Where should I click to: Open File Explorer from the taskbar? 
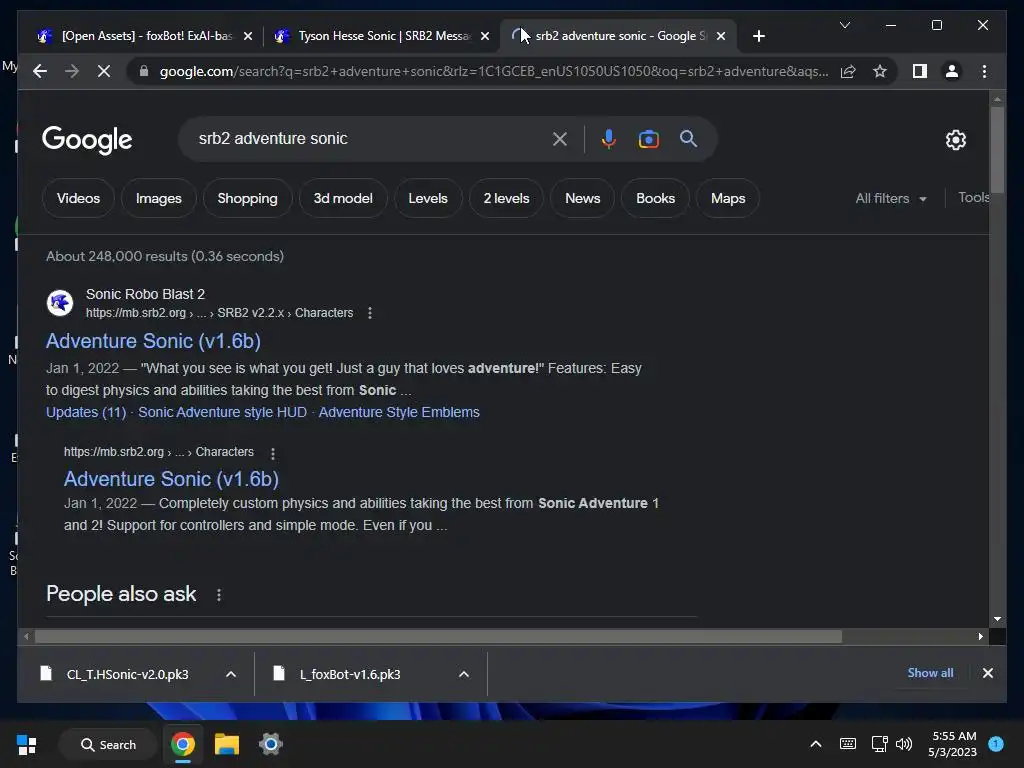(227, 744)
